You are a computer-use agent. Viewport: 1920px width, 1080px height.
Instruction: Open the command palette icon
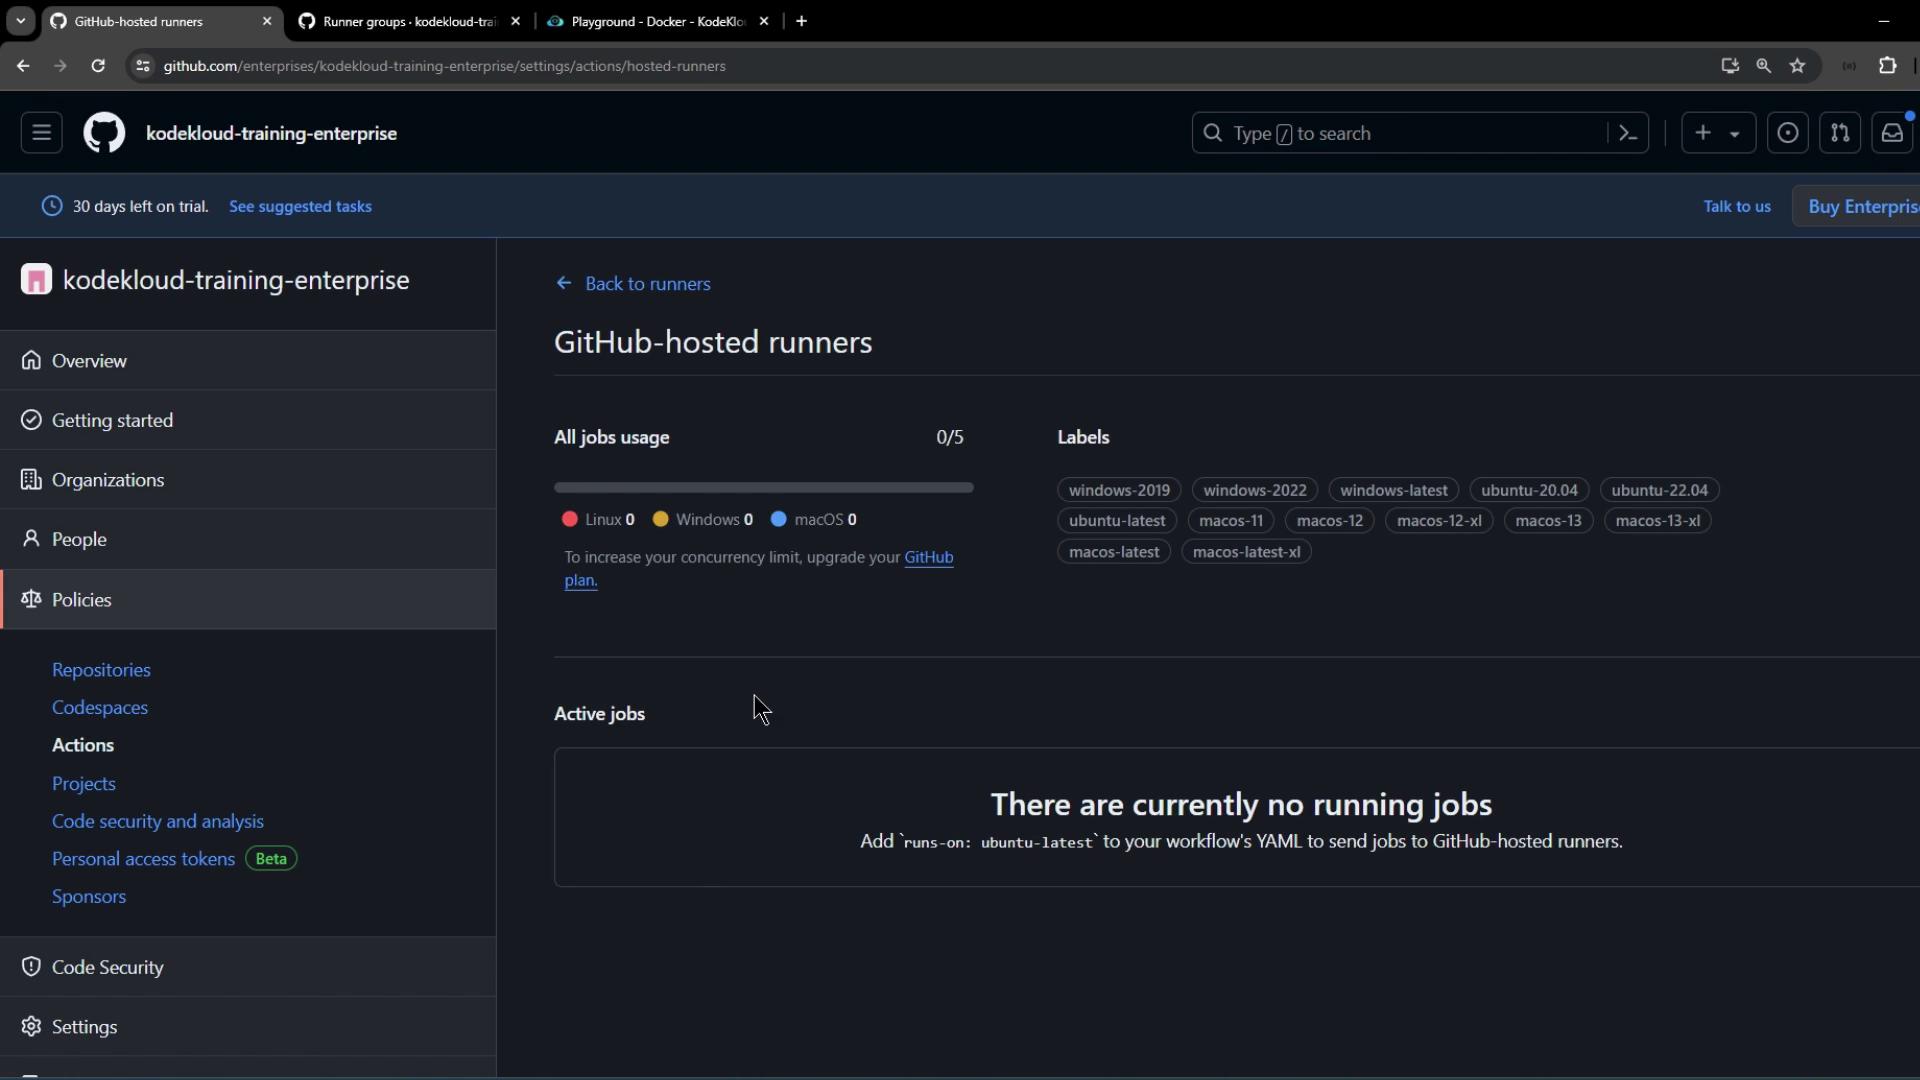1627,133
